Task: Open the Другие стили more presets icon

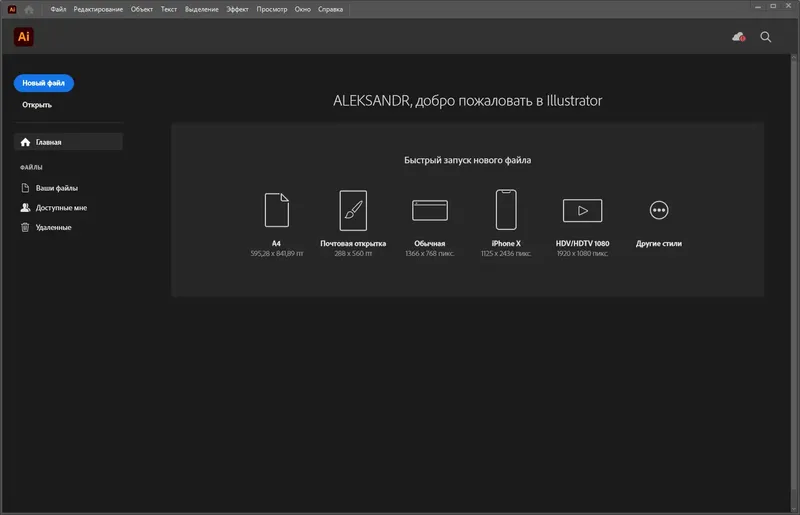Action: pyautogui.click(x=659, y=210)
